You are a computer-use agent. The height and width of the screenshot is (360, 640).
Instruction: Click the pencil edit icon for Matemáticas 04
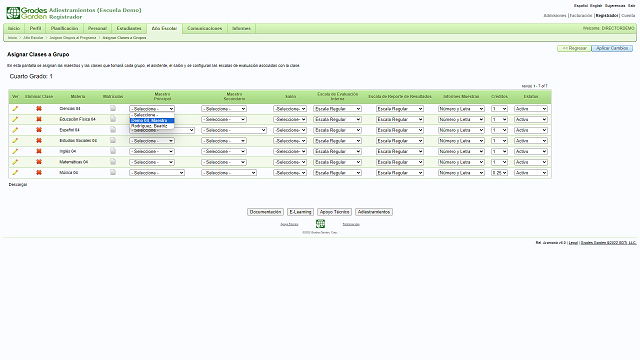pos(15,162)
